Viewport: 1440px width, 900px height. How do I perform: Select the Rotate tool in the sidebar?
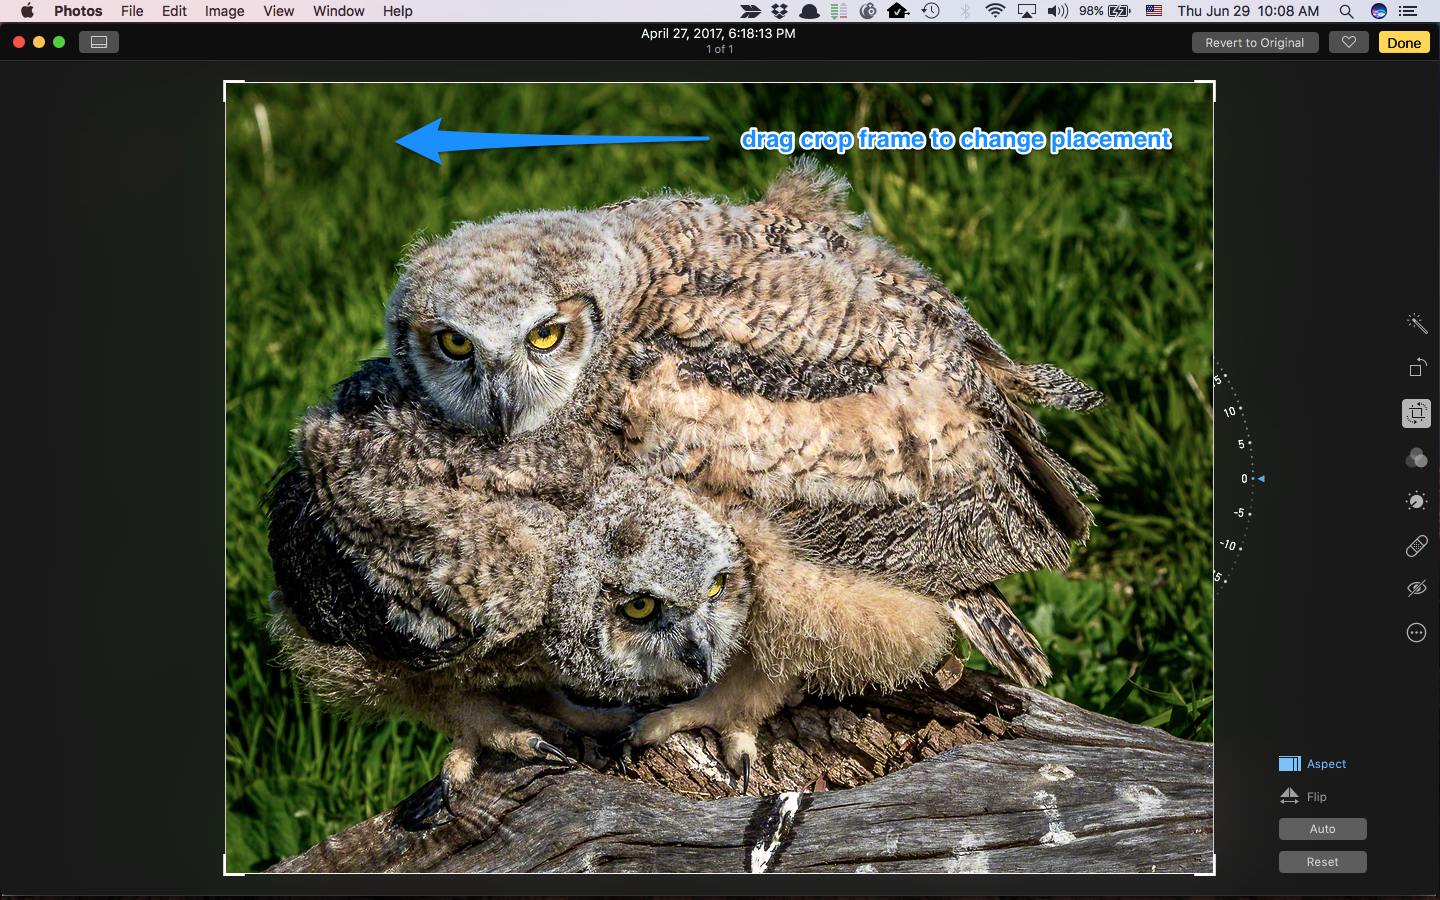point(1416,368)
